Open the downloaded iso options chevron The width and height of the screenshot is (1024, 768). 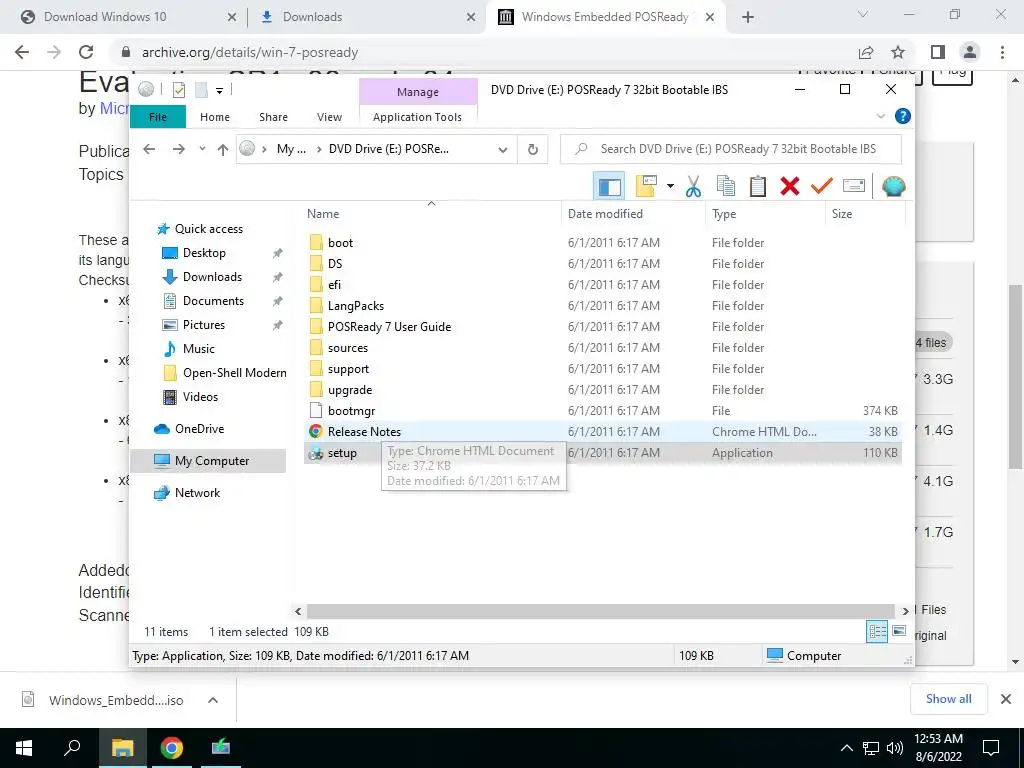coord(212,700)
